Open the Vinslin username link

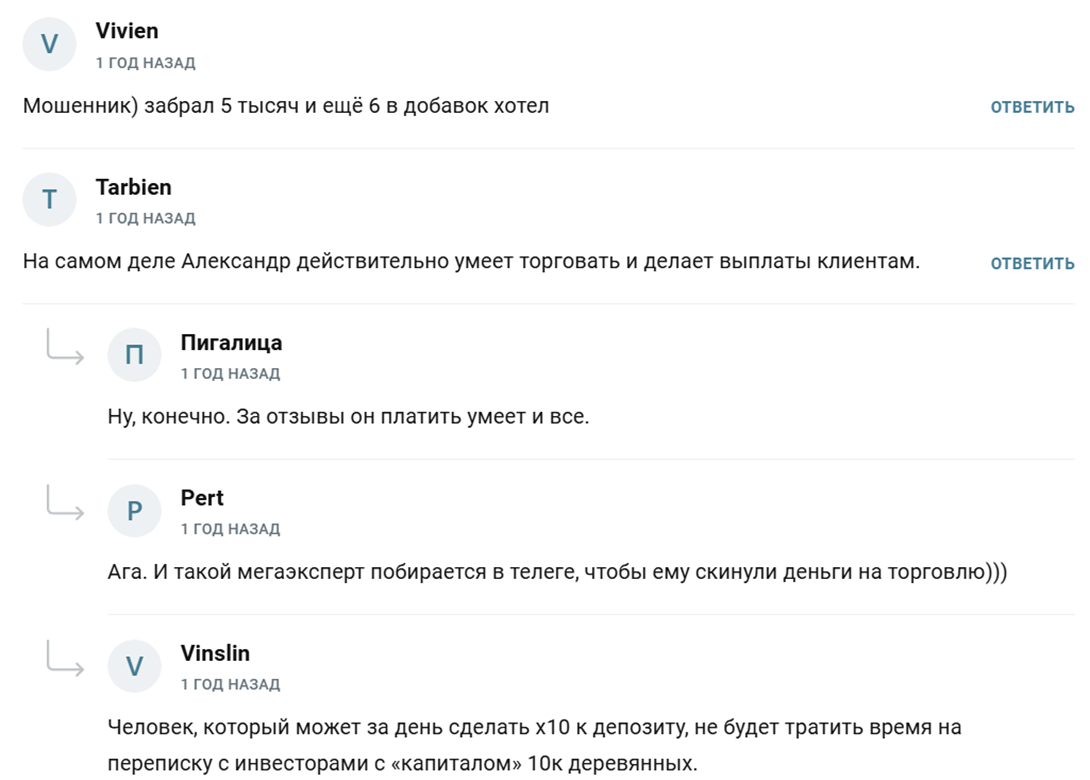(x=215, y=653)
